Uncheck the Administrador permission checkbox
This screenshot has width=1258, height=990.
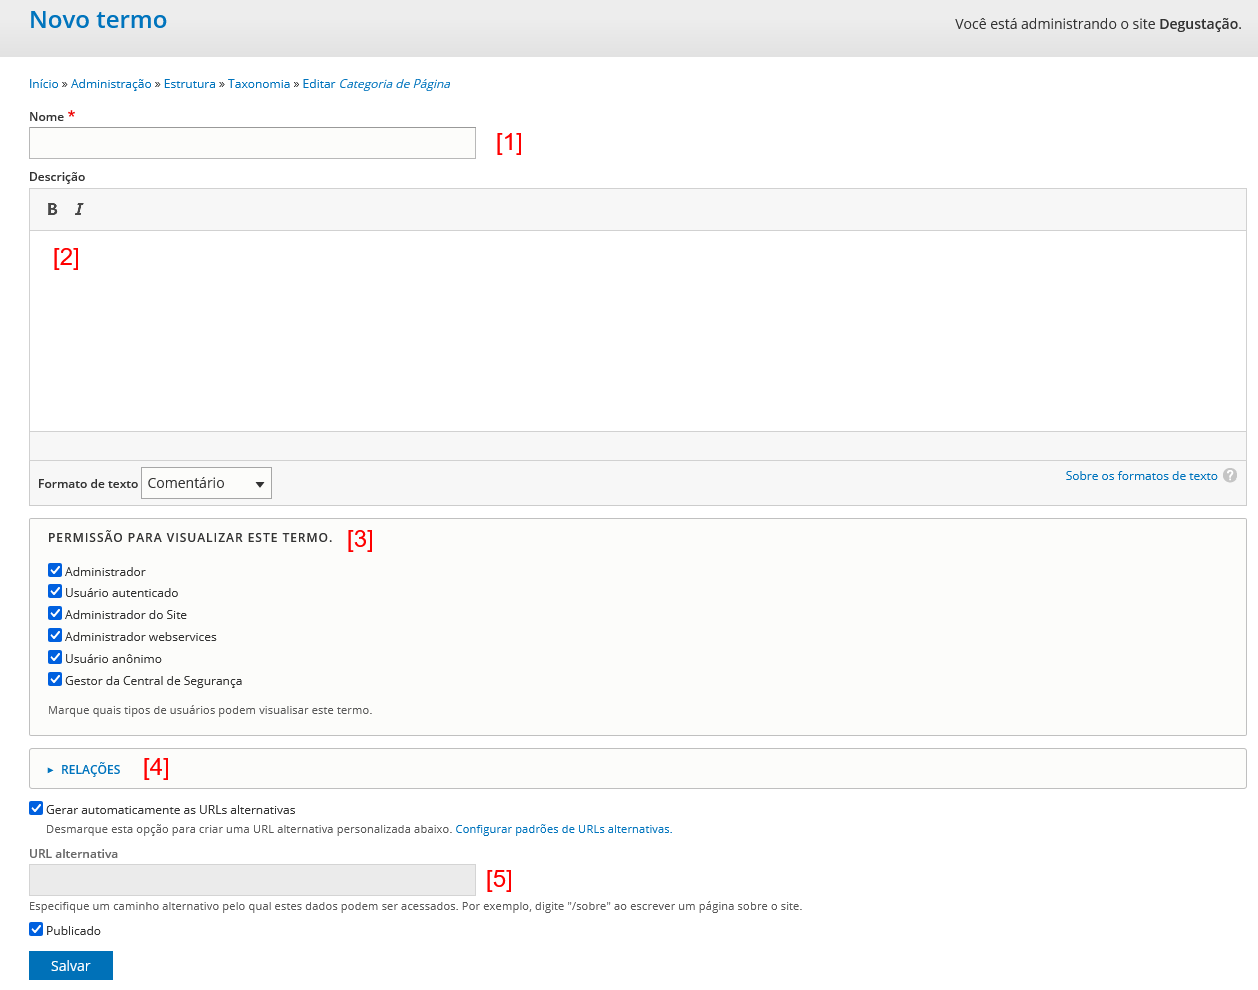tap(55, 571)
